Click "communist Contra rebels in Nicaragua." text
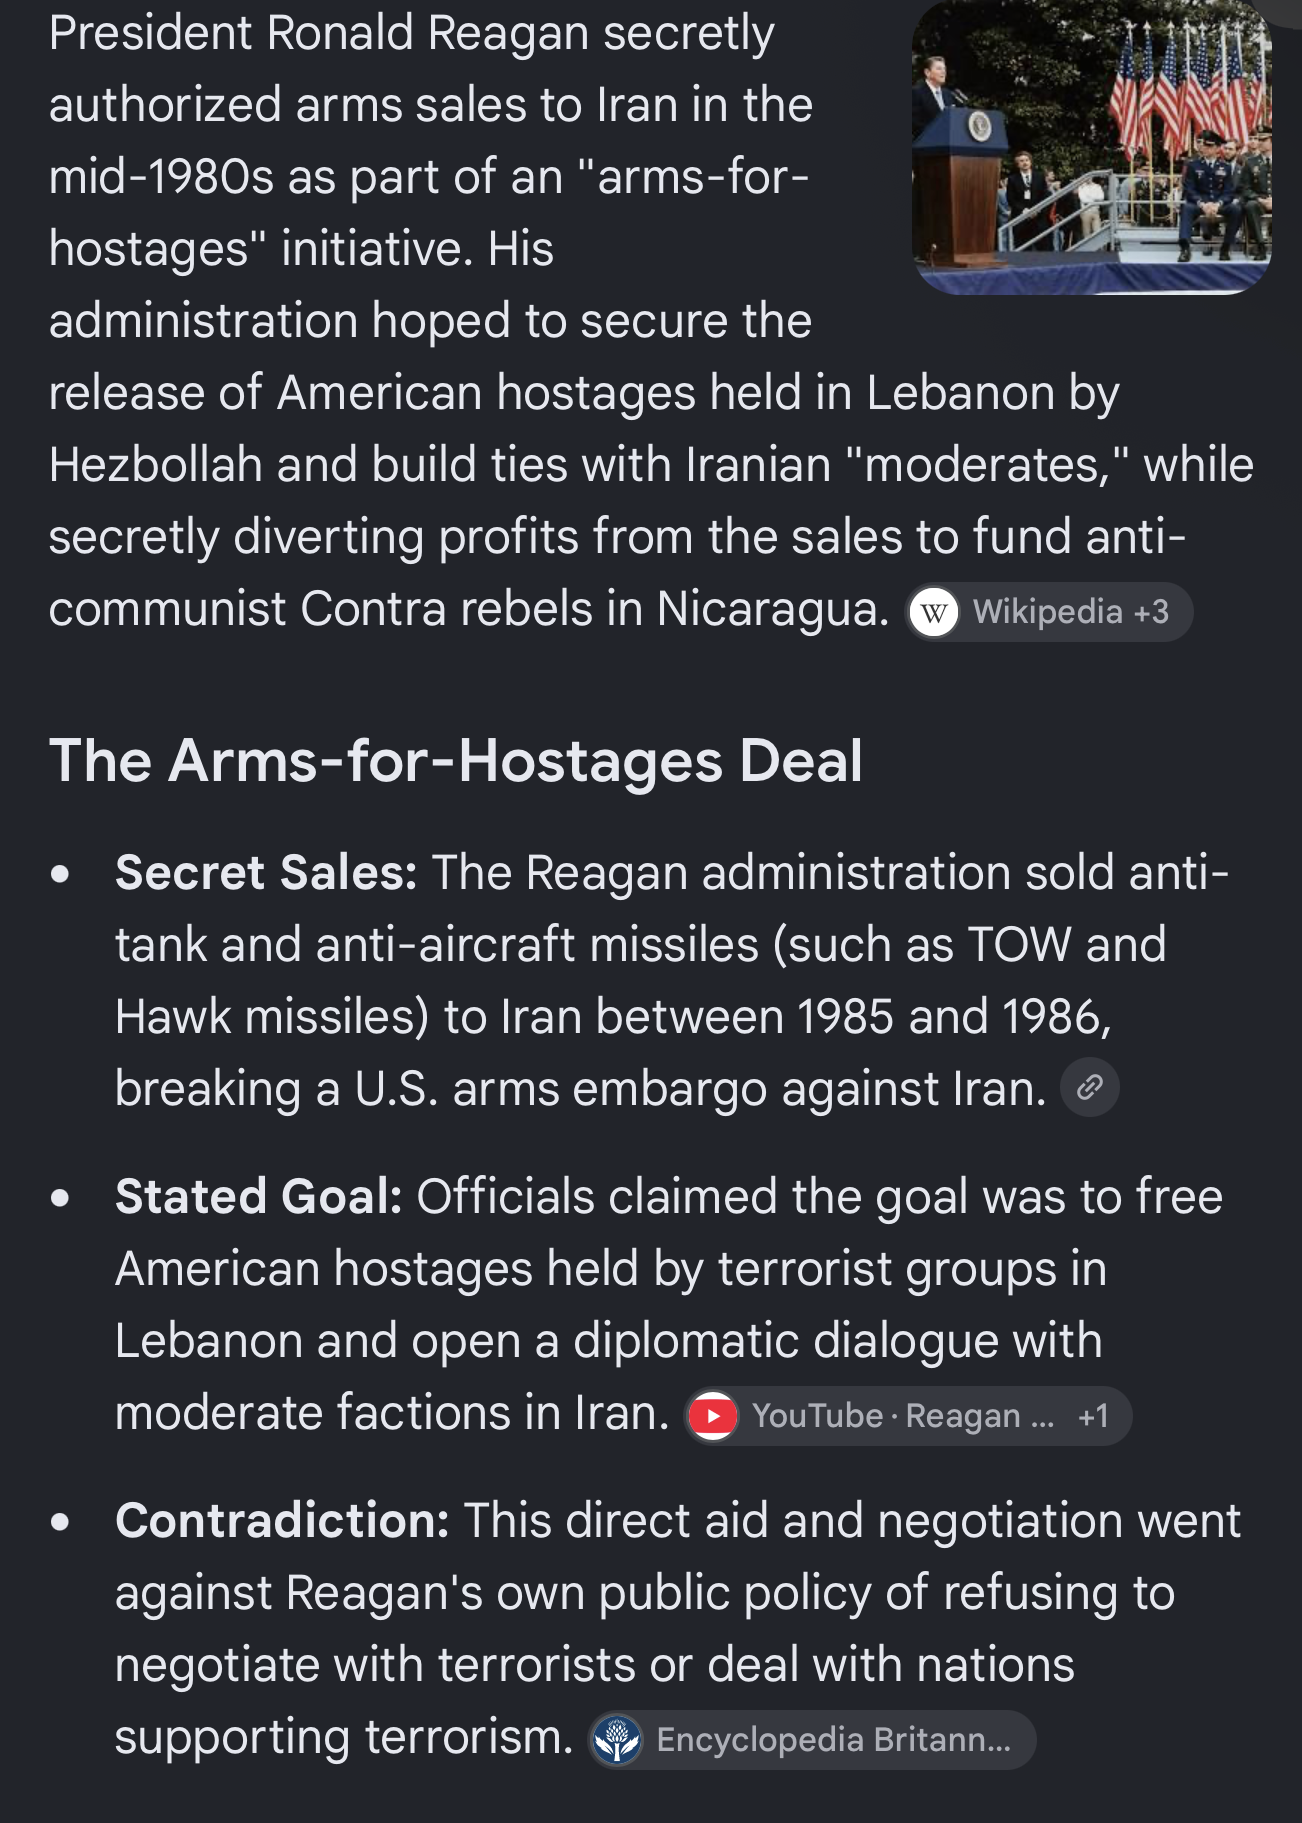Screen dimensions: 1302x1823 click(x=469, y=609)
